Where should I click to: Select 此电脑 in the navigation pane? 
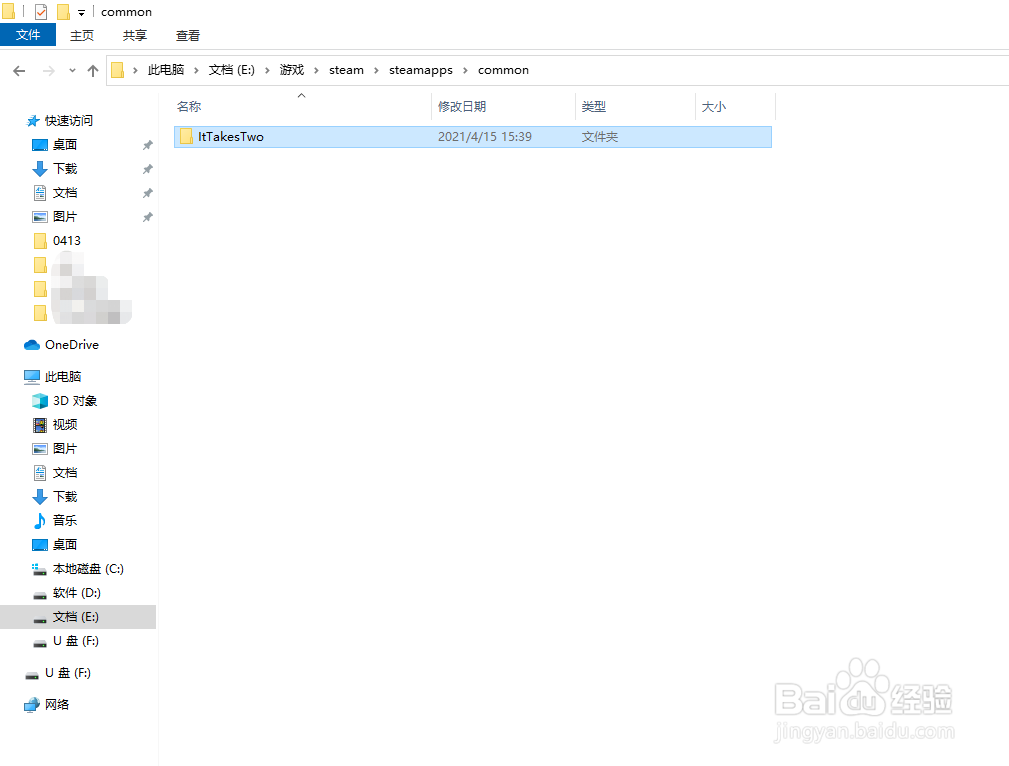(x=63, y=377)
